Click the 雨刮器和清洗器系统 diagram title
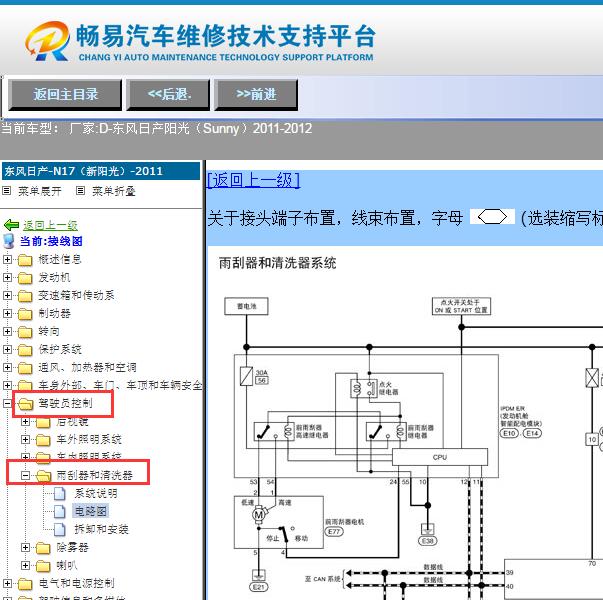This screenshot has width=603, height=600. pyautogui.click(x=277, y=263)
